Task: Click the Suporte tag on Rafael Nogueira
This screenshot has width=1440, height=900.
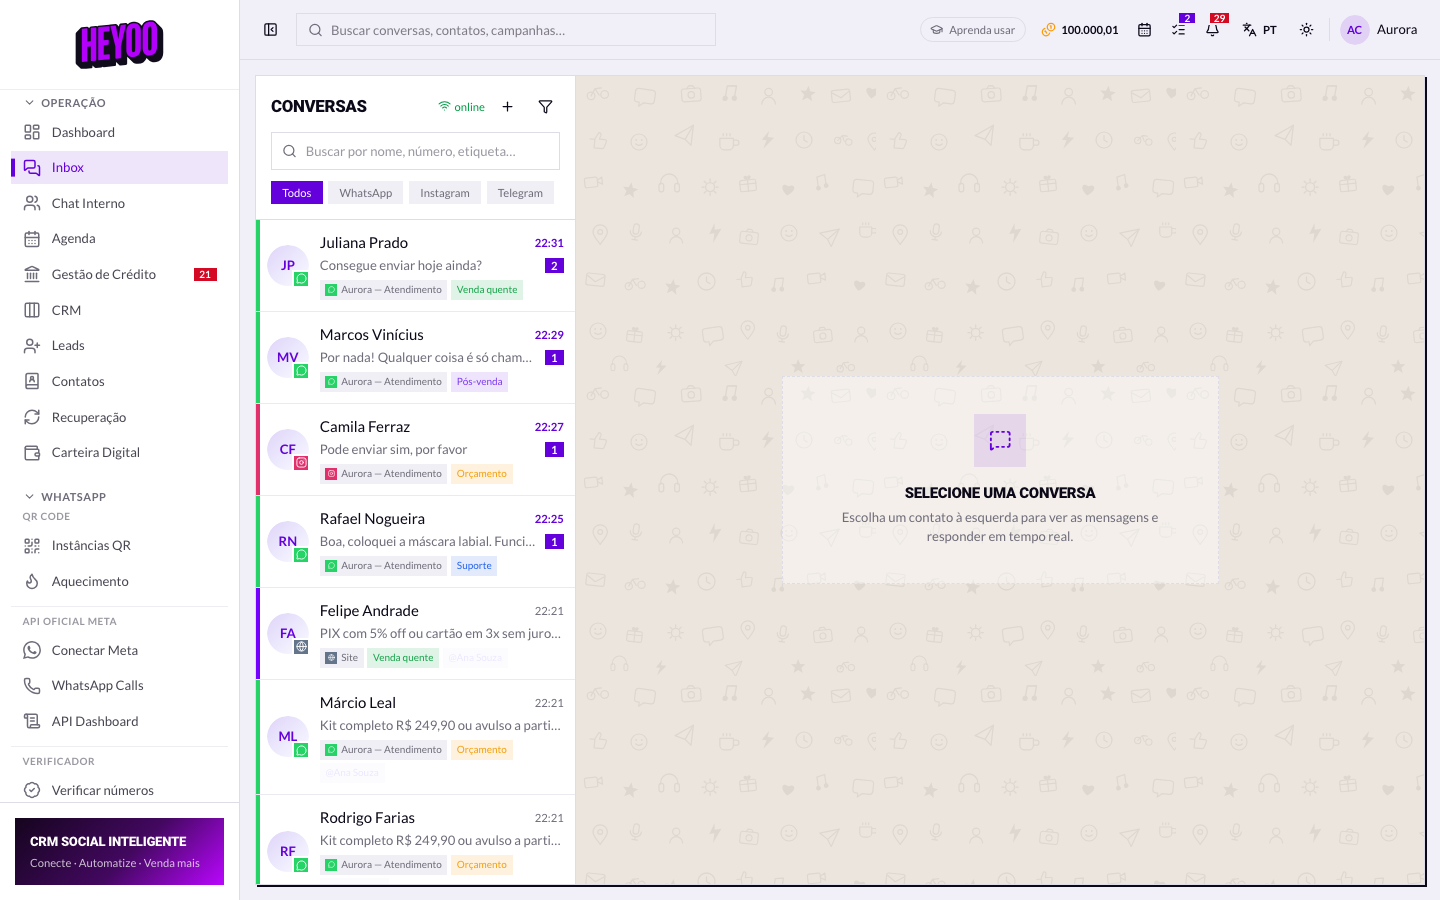Action: point(474,566)
